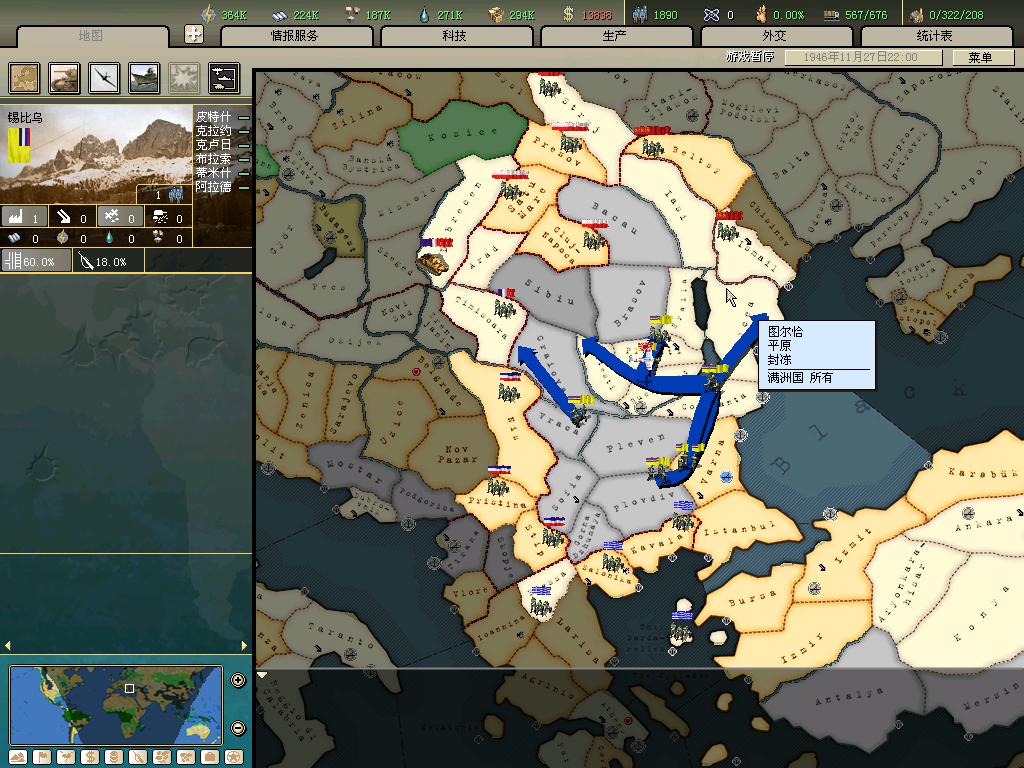Switch to terrain map mode icon
Screen dimensions: 1024x768
(17, 757)
